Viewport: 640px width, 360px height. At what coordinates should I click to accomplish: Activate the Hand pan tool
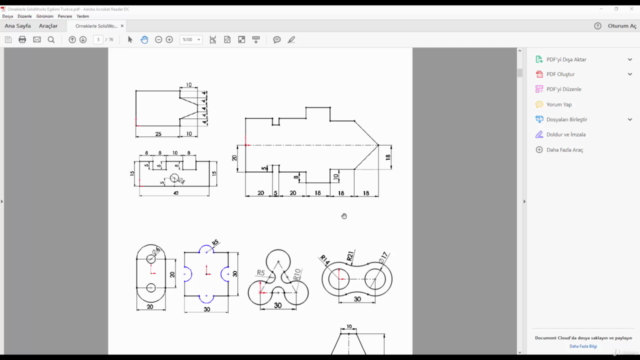144,40
